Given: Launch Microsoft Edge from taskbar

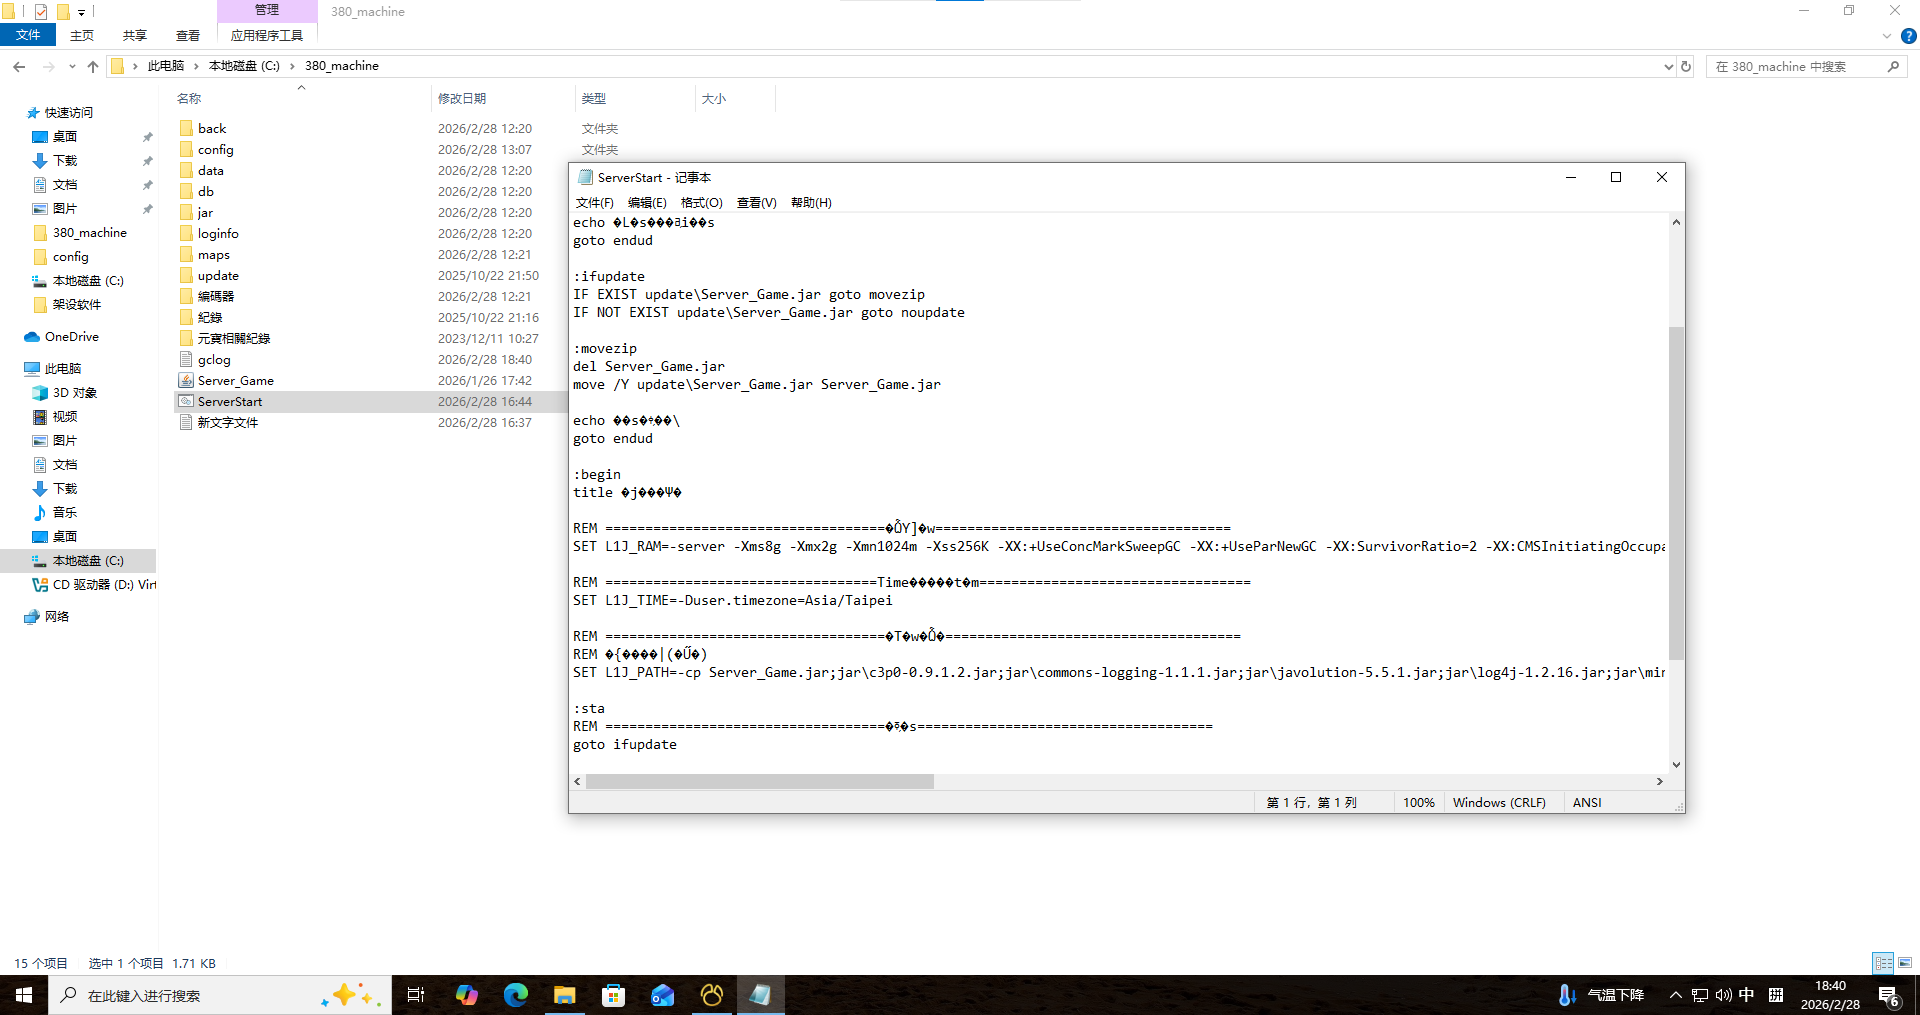Looking at the screenshot, I should [x=515, y=995].
